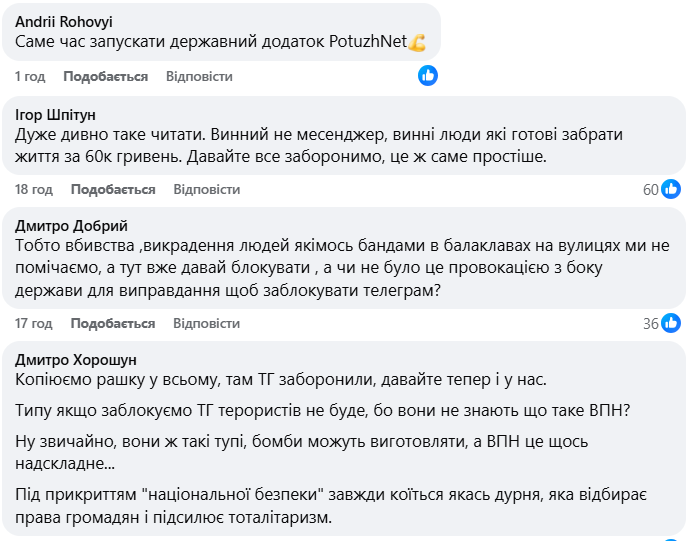The width and height of the screenshot is (693, 541).
Task: Visit Дмитро Добрий's profile page
Action: (72, 226)
